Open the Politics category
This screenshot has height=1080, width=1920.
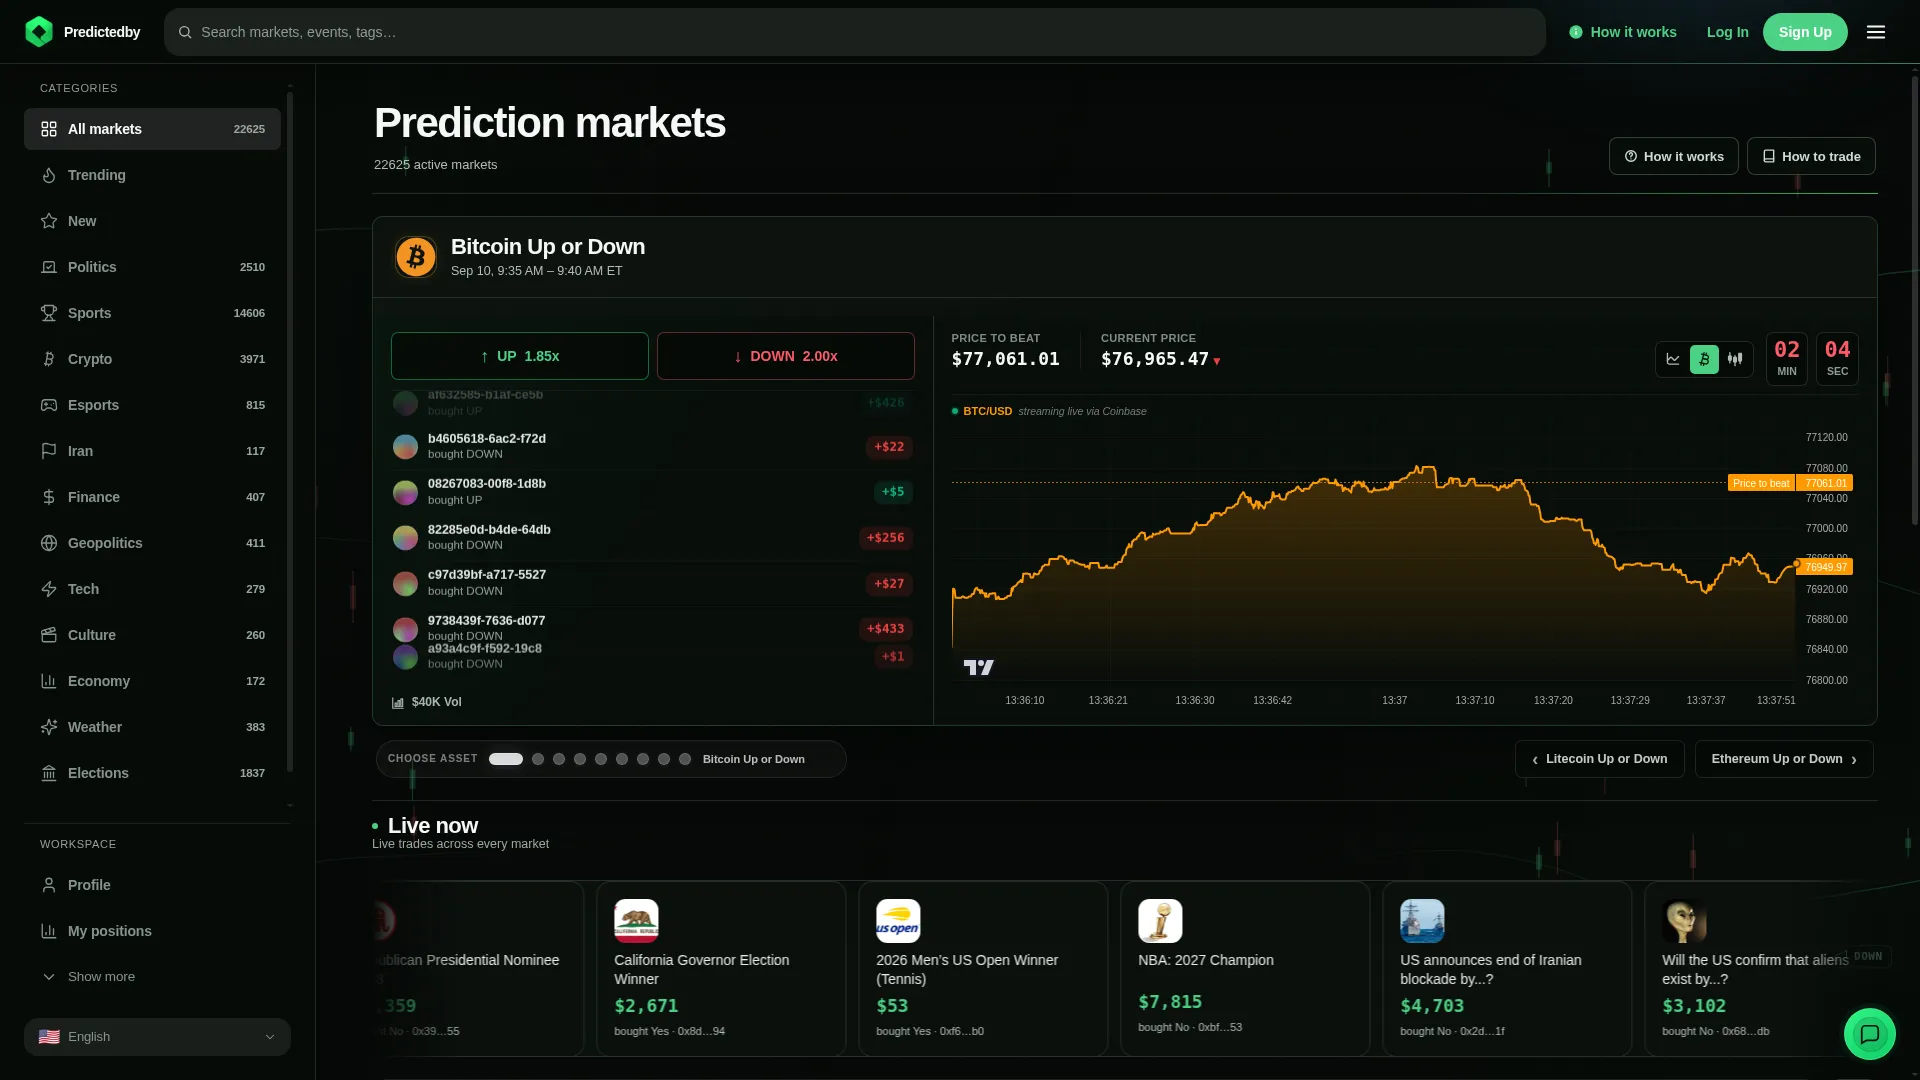[152, 267]
